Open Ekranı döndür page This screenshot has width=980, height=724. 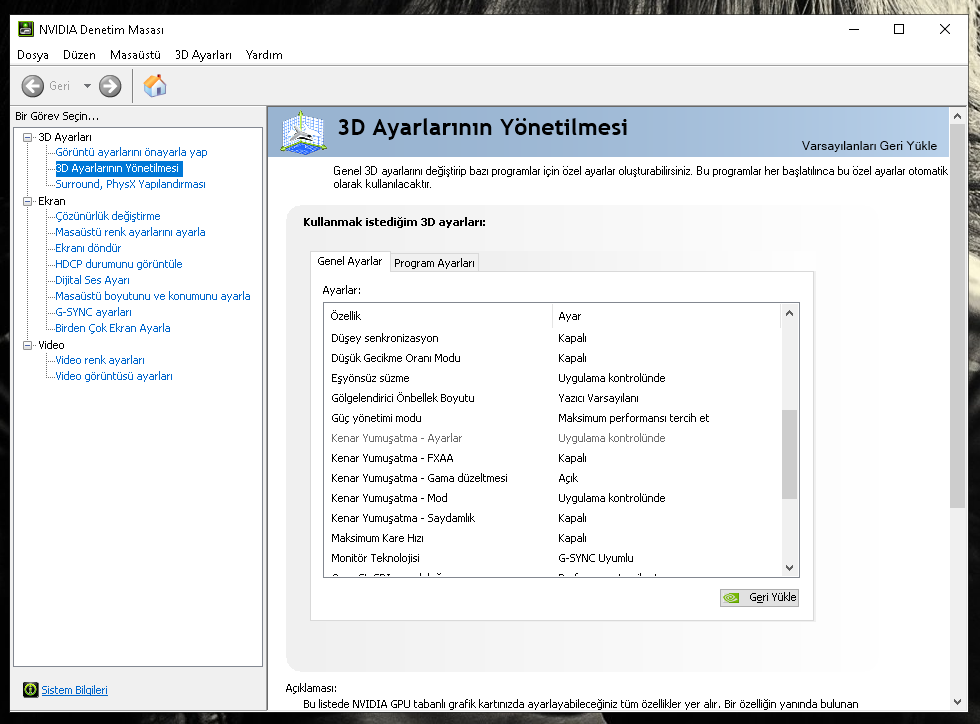[x=88, y=248]
